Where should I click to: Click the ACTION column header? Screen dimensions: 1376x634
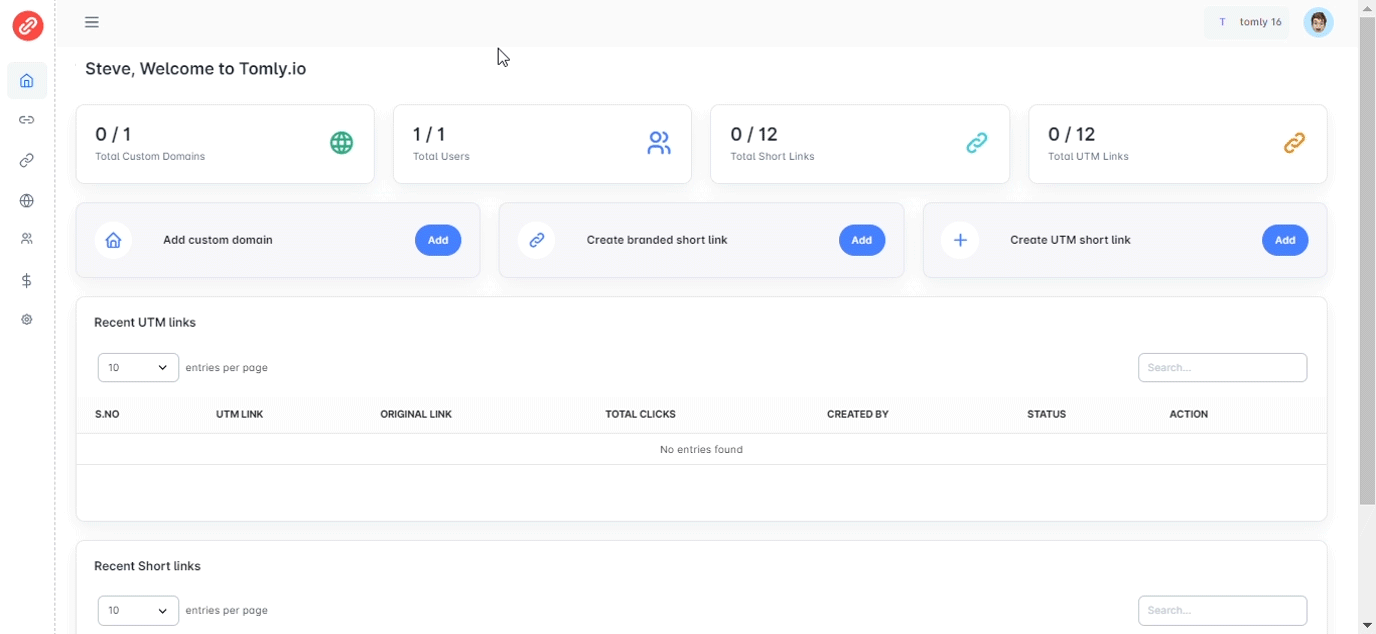pyautogui.click(x=1189, y=414)
